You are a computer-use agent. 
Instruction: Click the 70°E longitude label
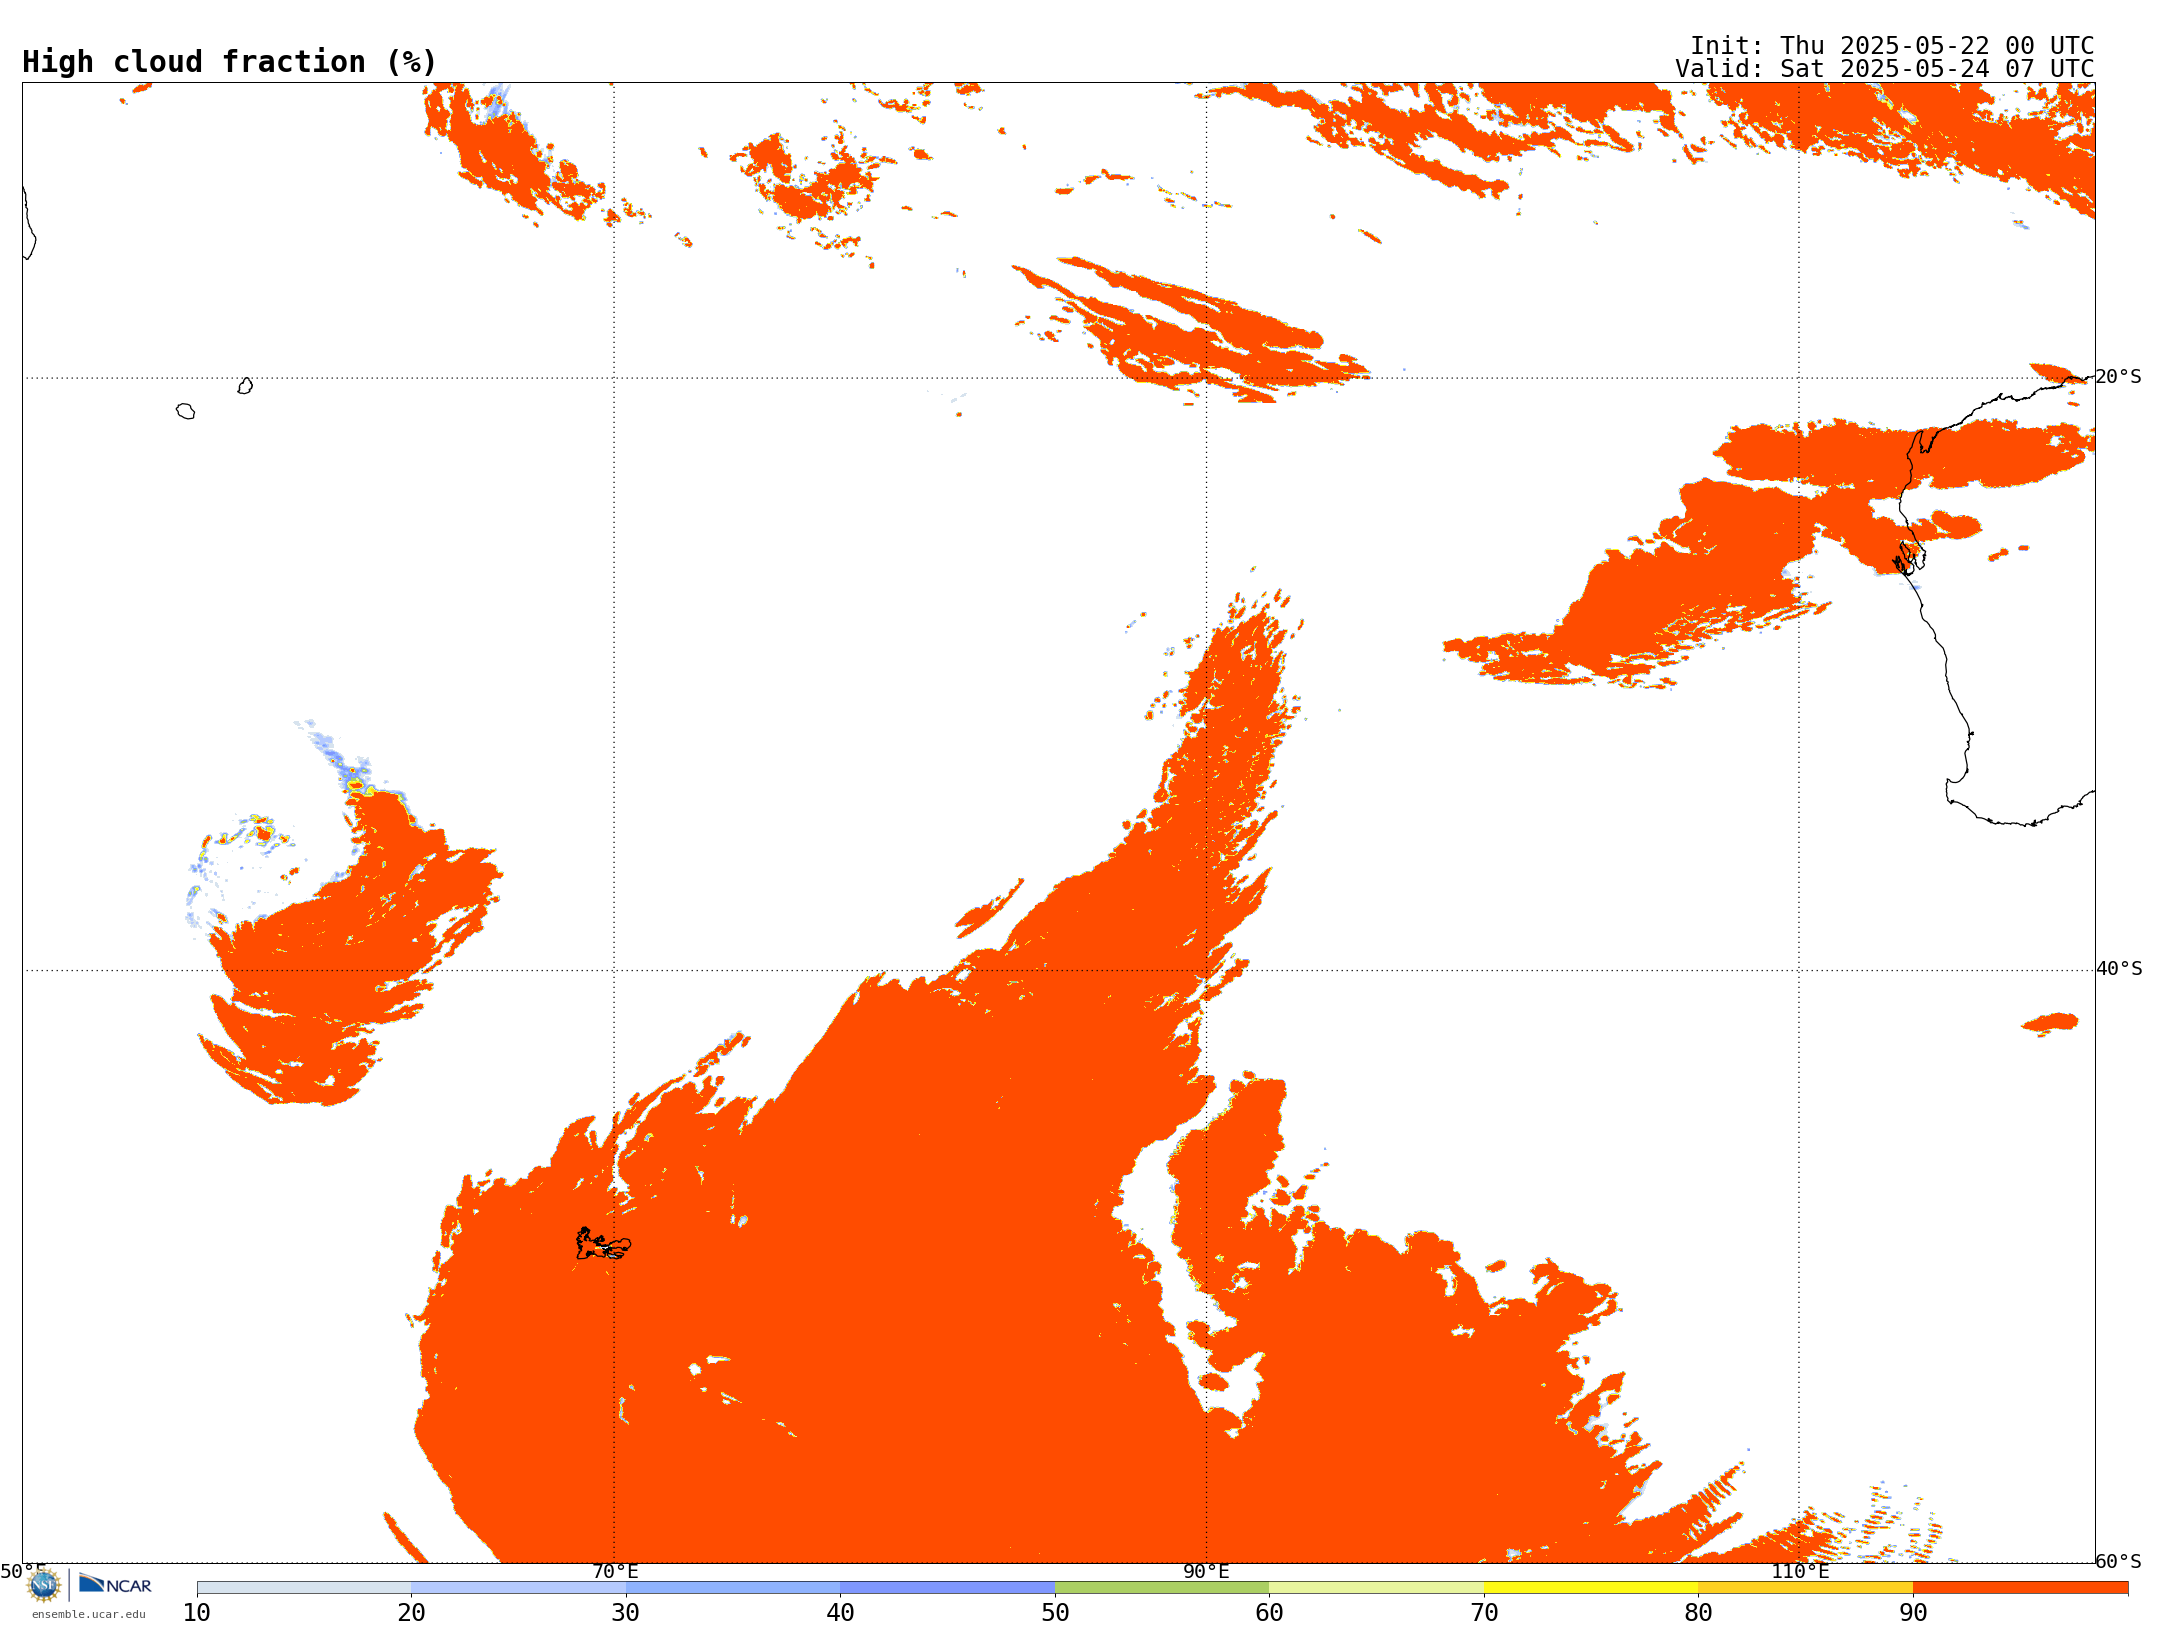[615, 1572]
